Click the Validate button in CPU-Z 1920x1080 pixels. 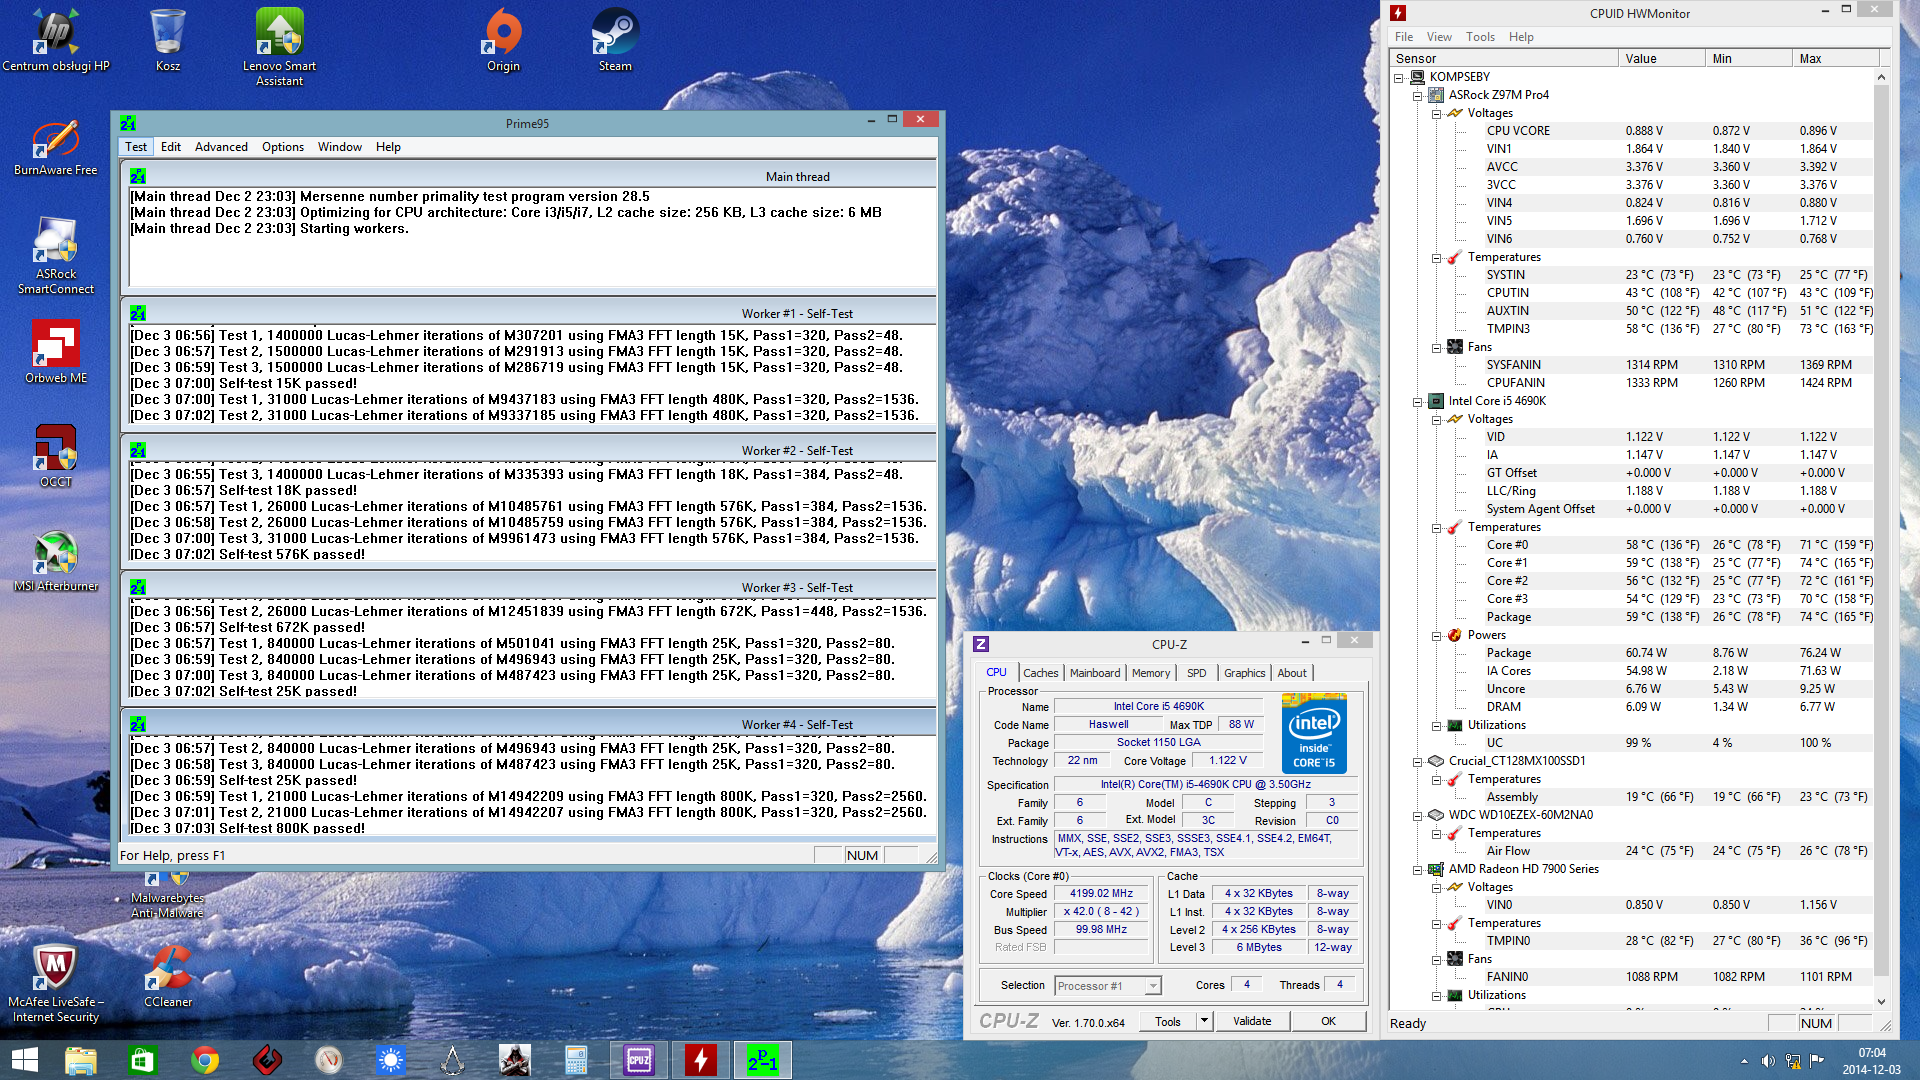click(1252, 1021)
